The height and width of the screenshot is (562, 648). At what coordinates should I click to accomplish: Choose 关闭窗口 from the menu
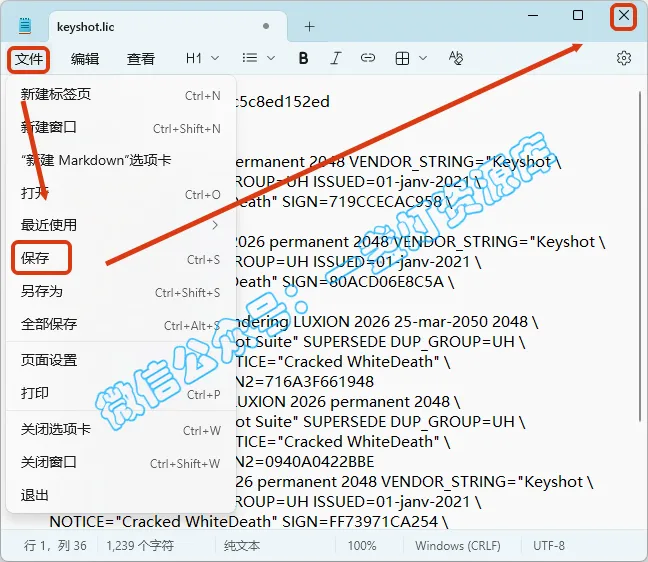pos(121,462)
